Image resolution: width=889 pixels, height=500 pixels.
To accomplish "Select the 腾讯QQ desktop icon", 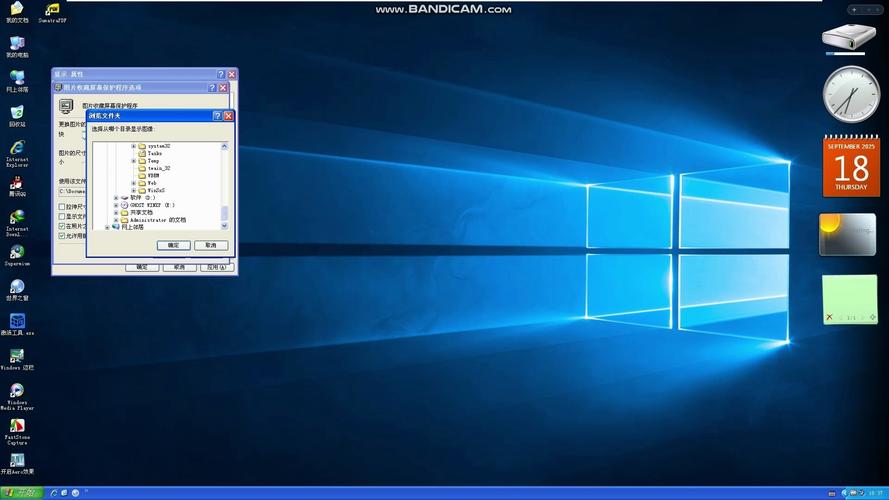I will coord(16,186).
